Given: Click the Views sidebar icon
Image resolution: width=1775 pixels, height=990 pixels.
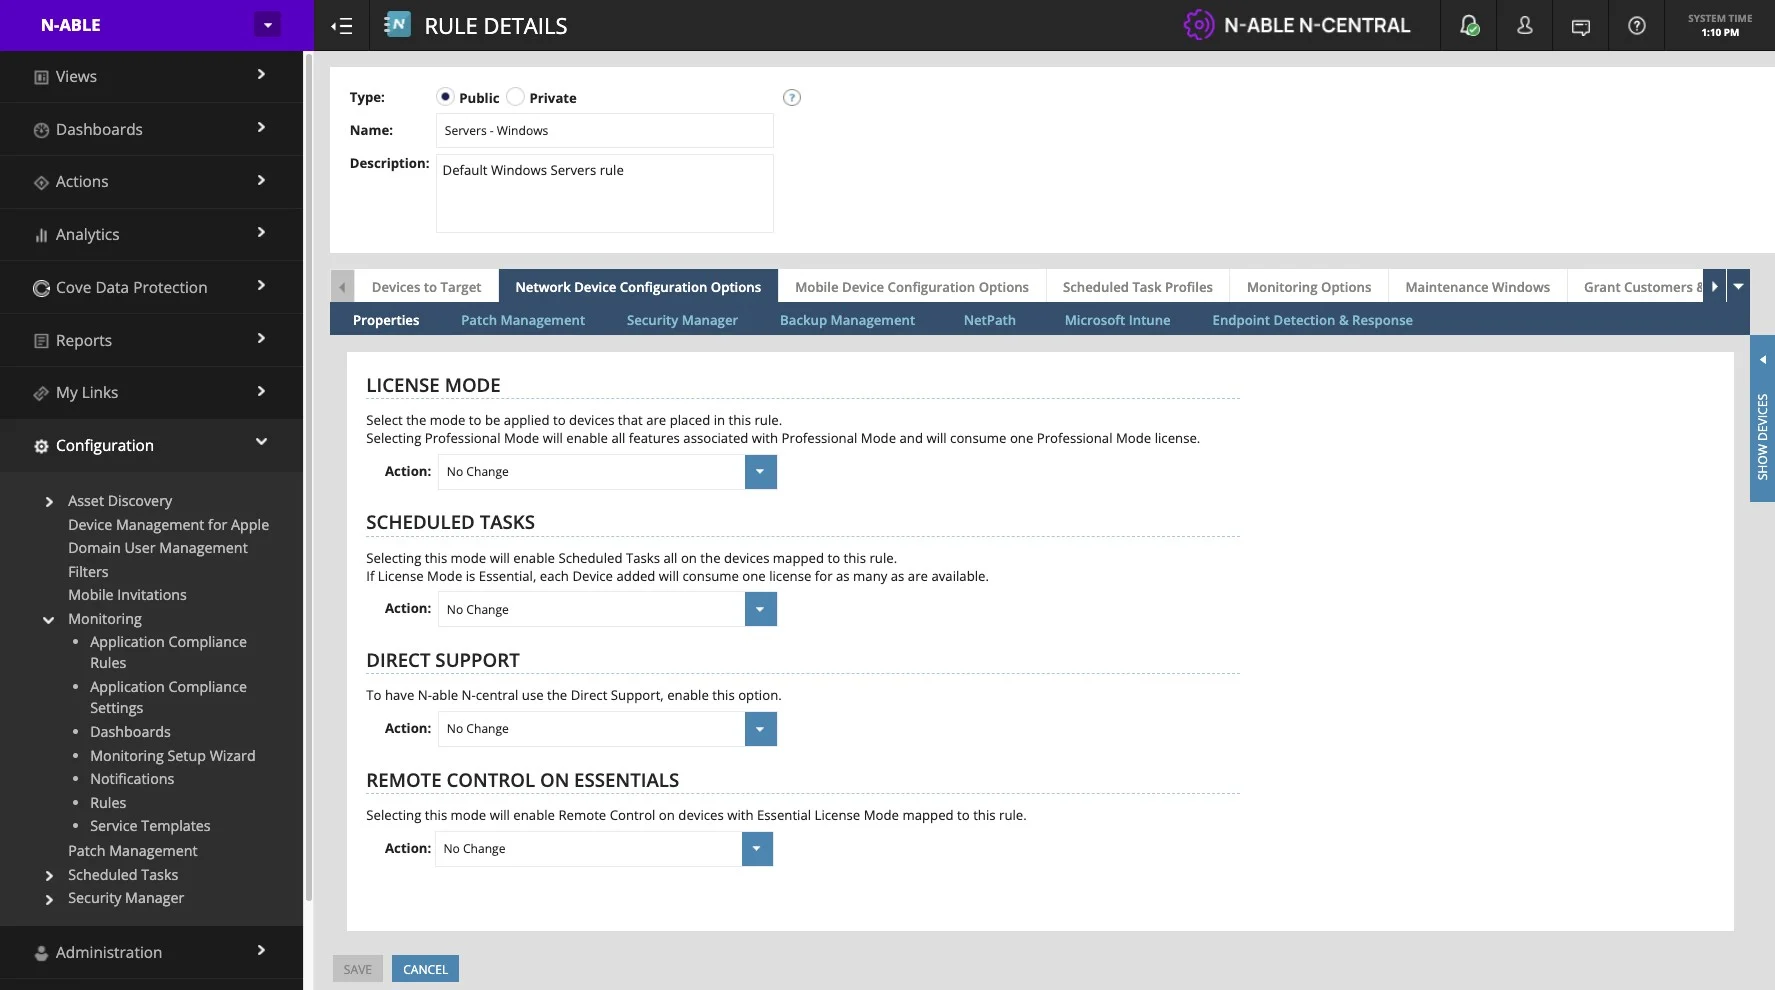Looking at the screenshot, I should coord(41,77).
